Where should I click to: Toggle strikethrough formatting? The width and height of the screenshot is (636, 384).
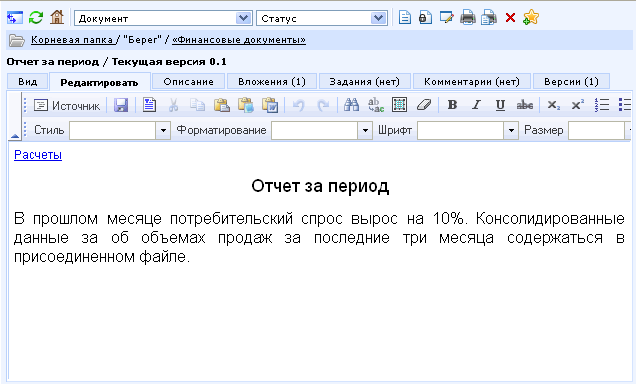[524, 105]
